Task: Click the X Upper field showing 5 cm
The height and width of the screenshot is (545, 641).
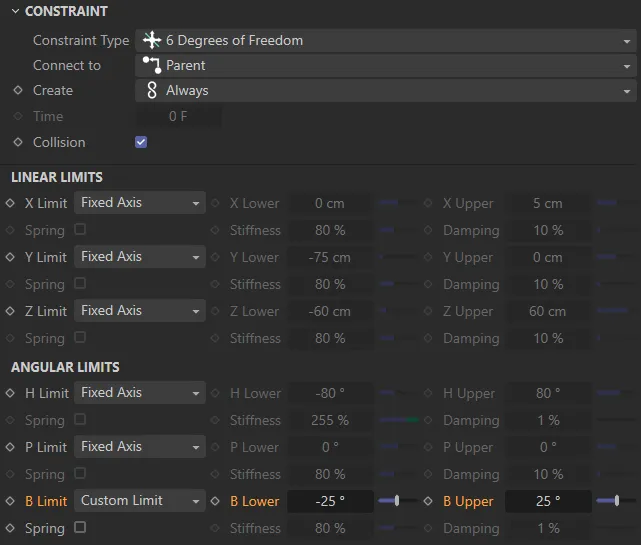Action: 548,203
